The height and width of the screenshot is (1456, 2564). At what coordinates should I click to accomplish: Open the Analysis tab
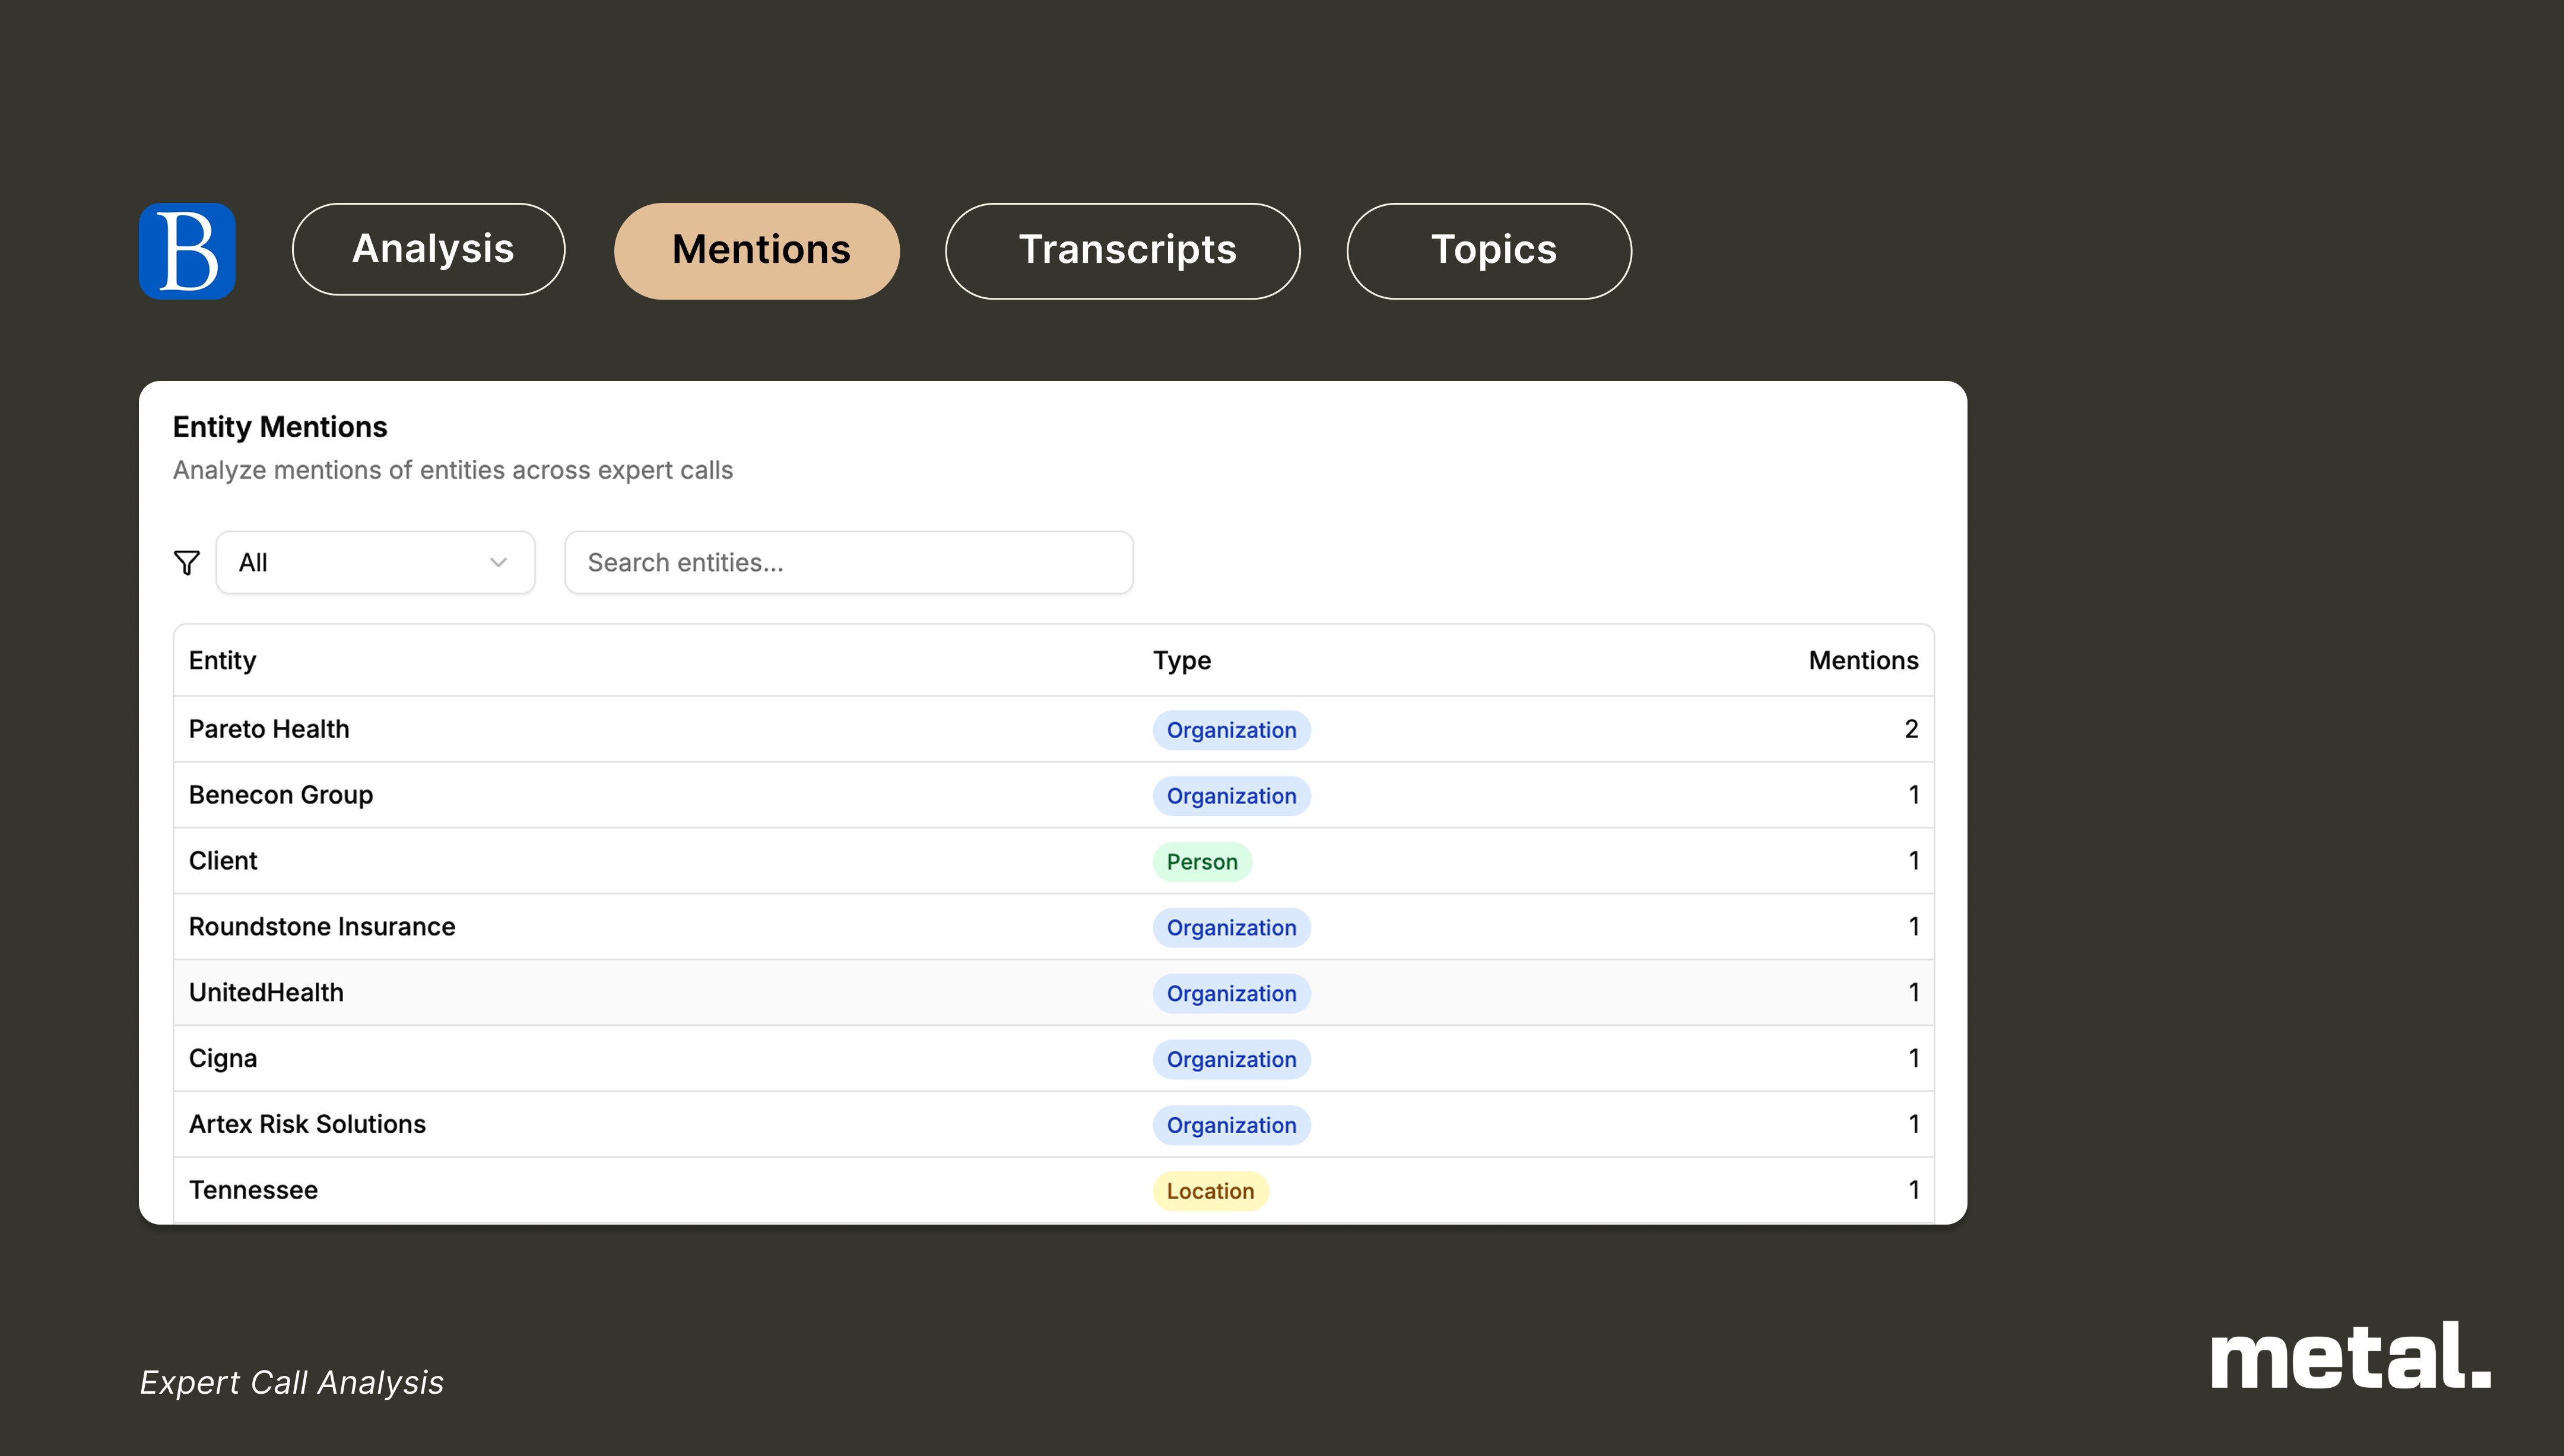(x=429, y=249)
